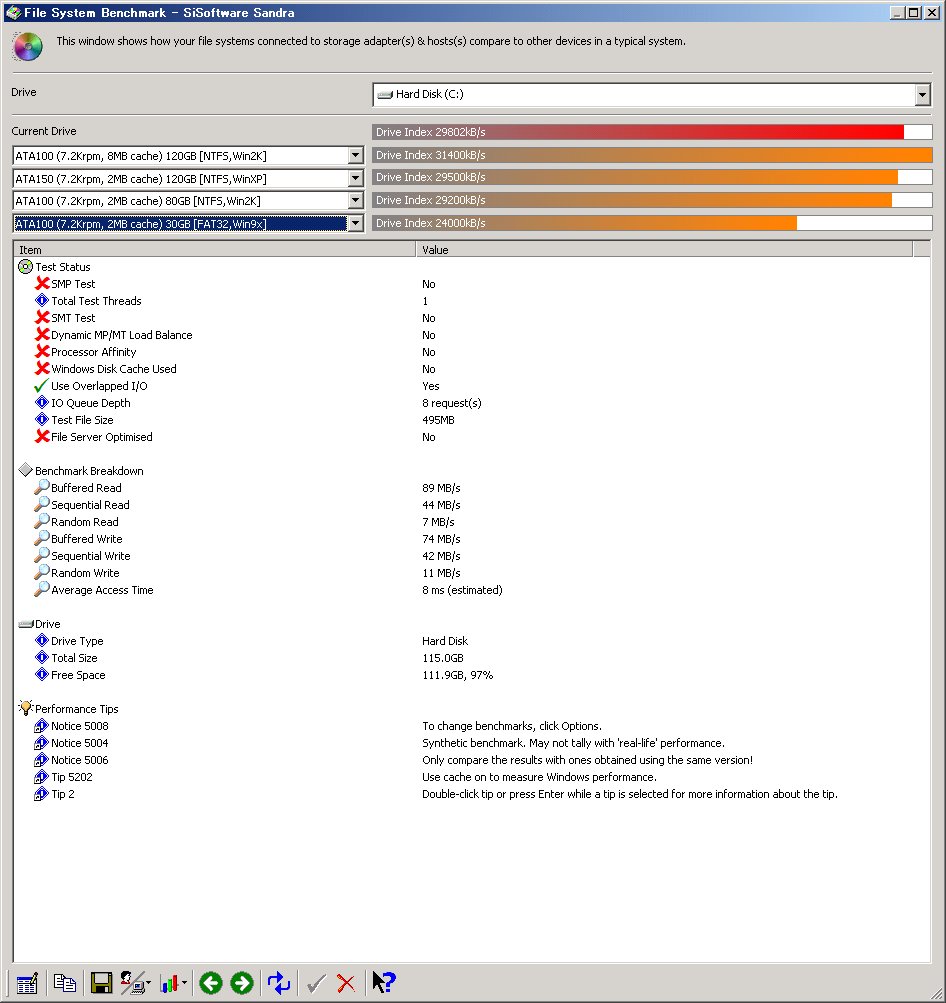Click the magnifier icon beside Average Access Time
Image resolution: width=946 pixels, height=1003 pixels.
[x=42, y=589]
